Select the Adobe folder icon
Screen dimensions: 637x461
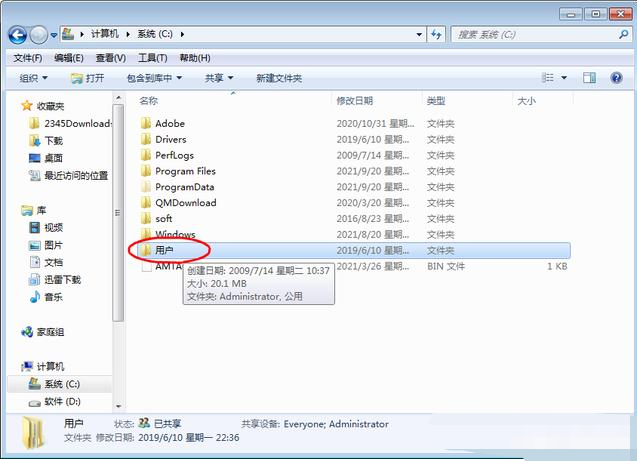[146, 124]
